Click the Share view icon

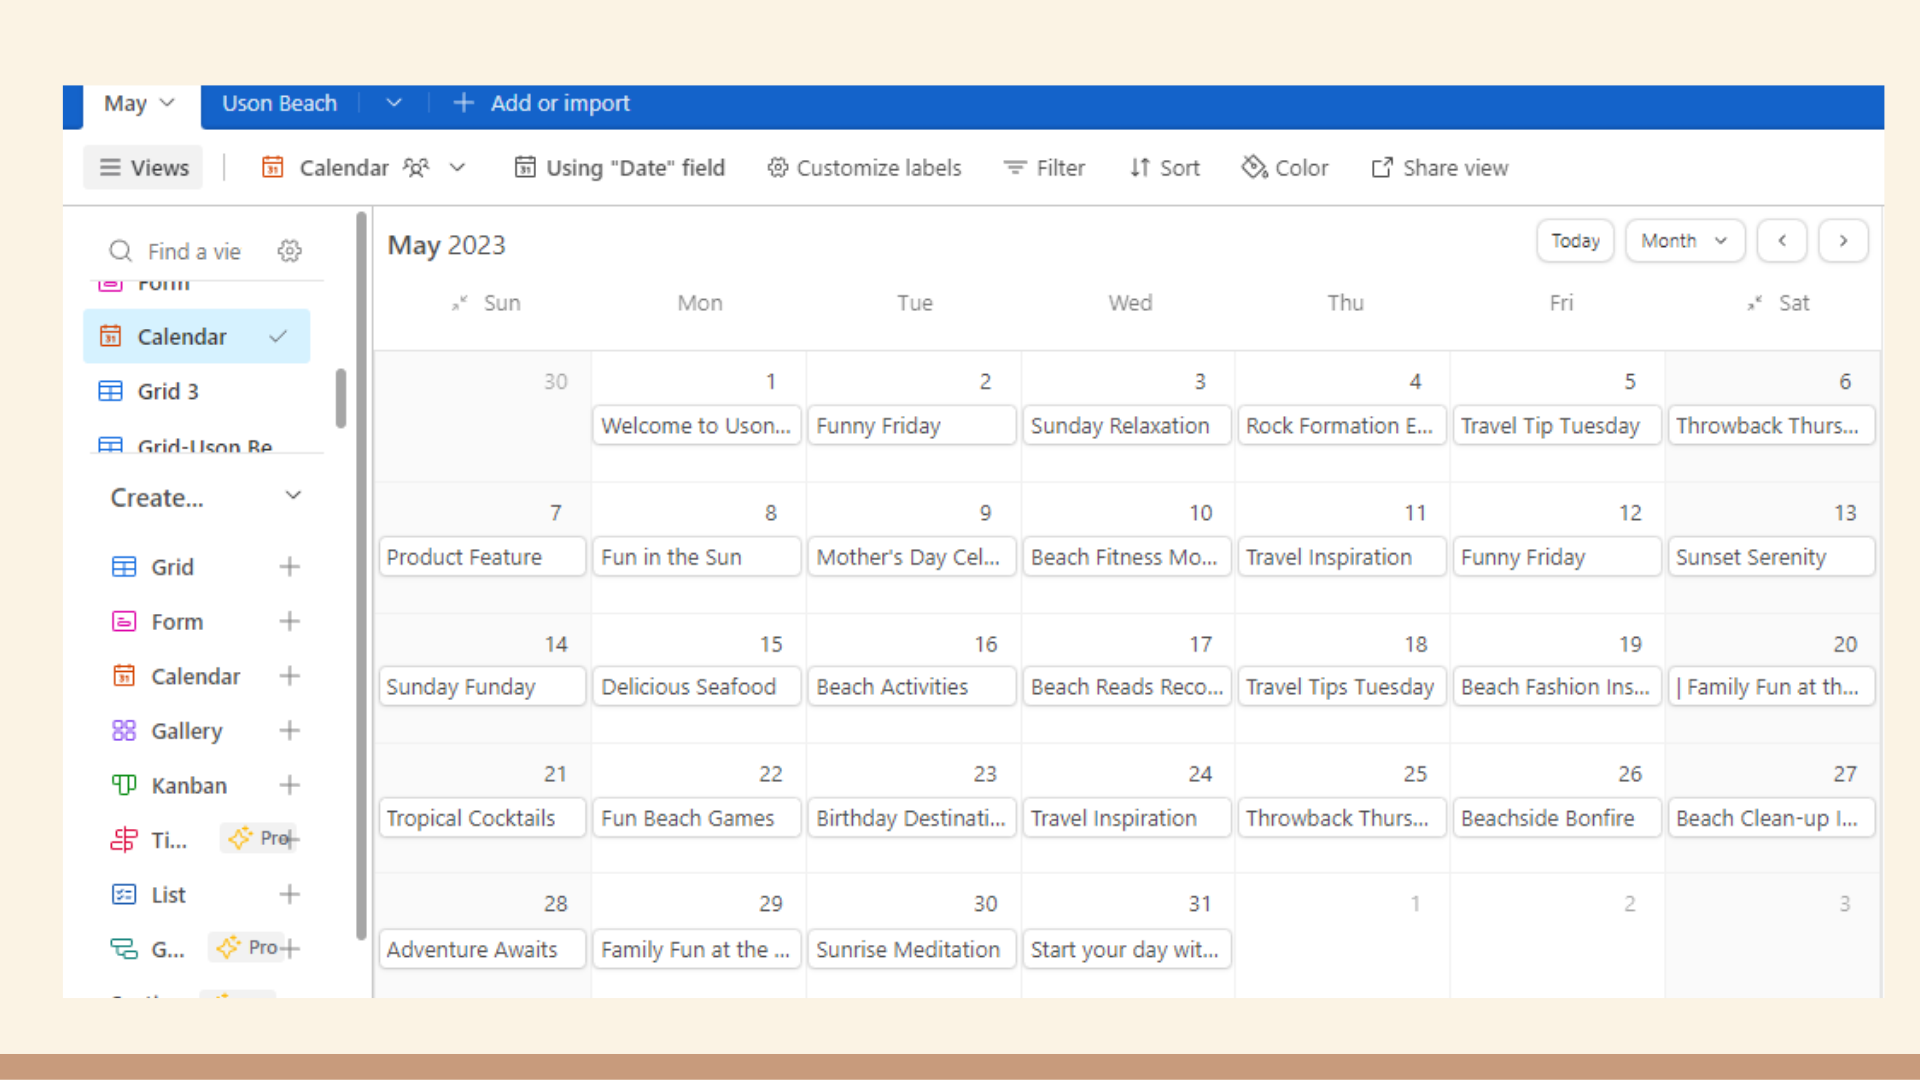click(x=1381, y=168)
